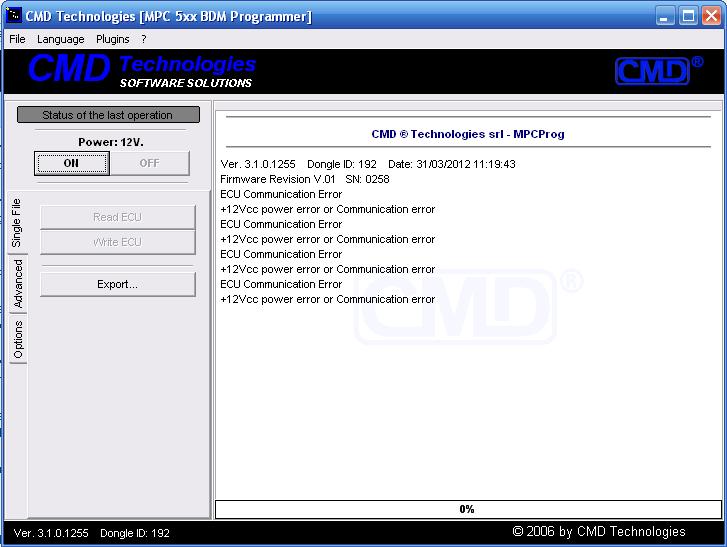The width and height of the screenshot is (727, 547).
Task: Click the Read ECU button
Action: click(x=117, y=217)
